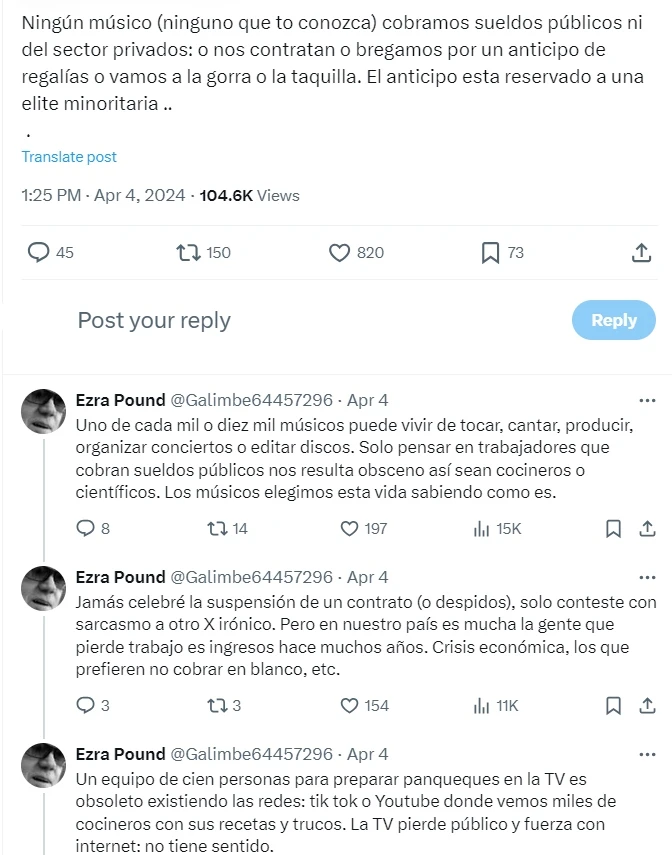This screenshot has height=855, width=672.
Task: Click Translate post link
Action: [x=69, y=157]
